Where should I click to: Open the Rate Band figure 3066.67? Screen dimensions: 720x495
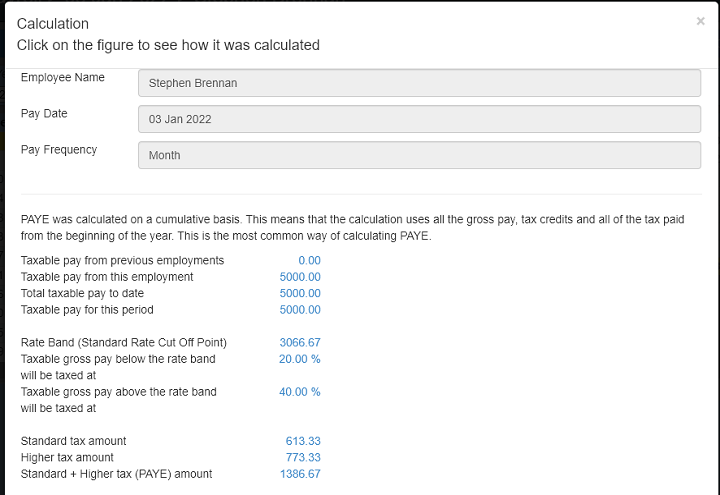(300, 342)
